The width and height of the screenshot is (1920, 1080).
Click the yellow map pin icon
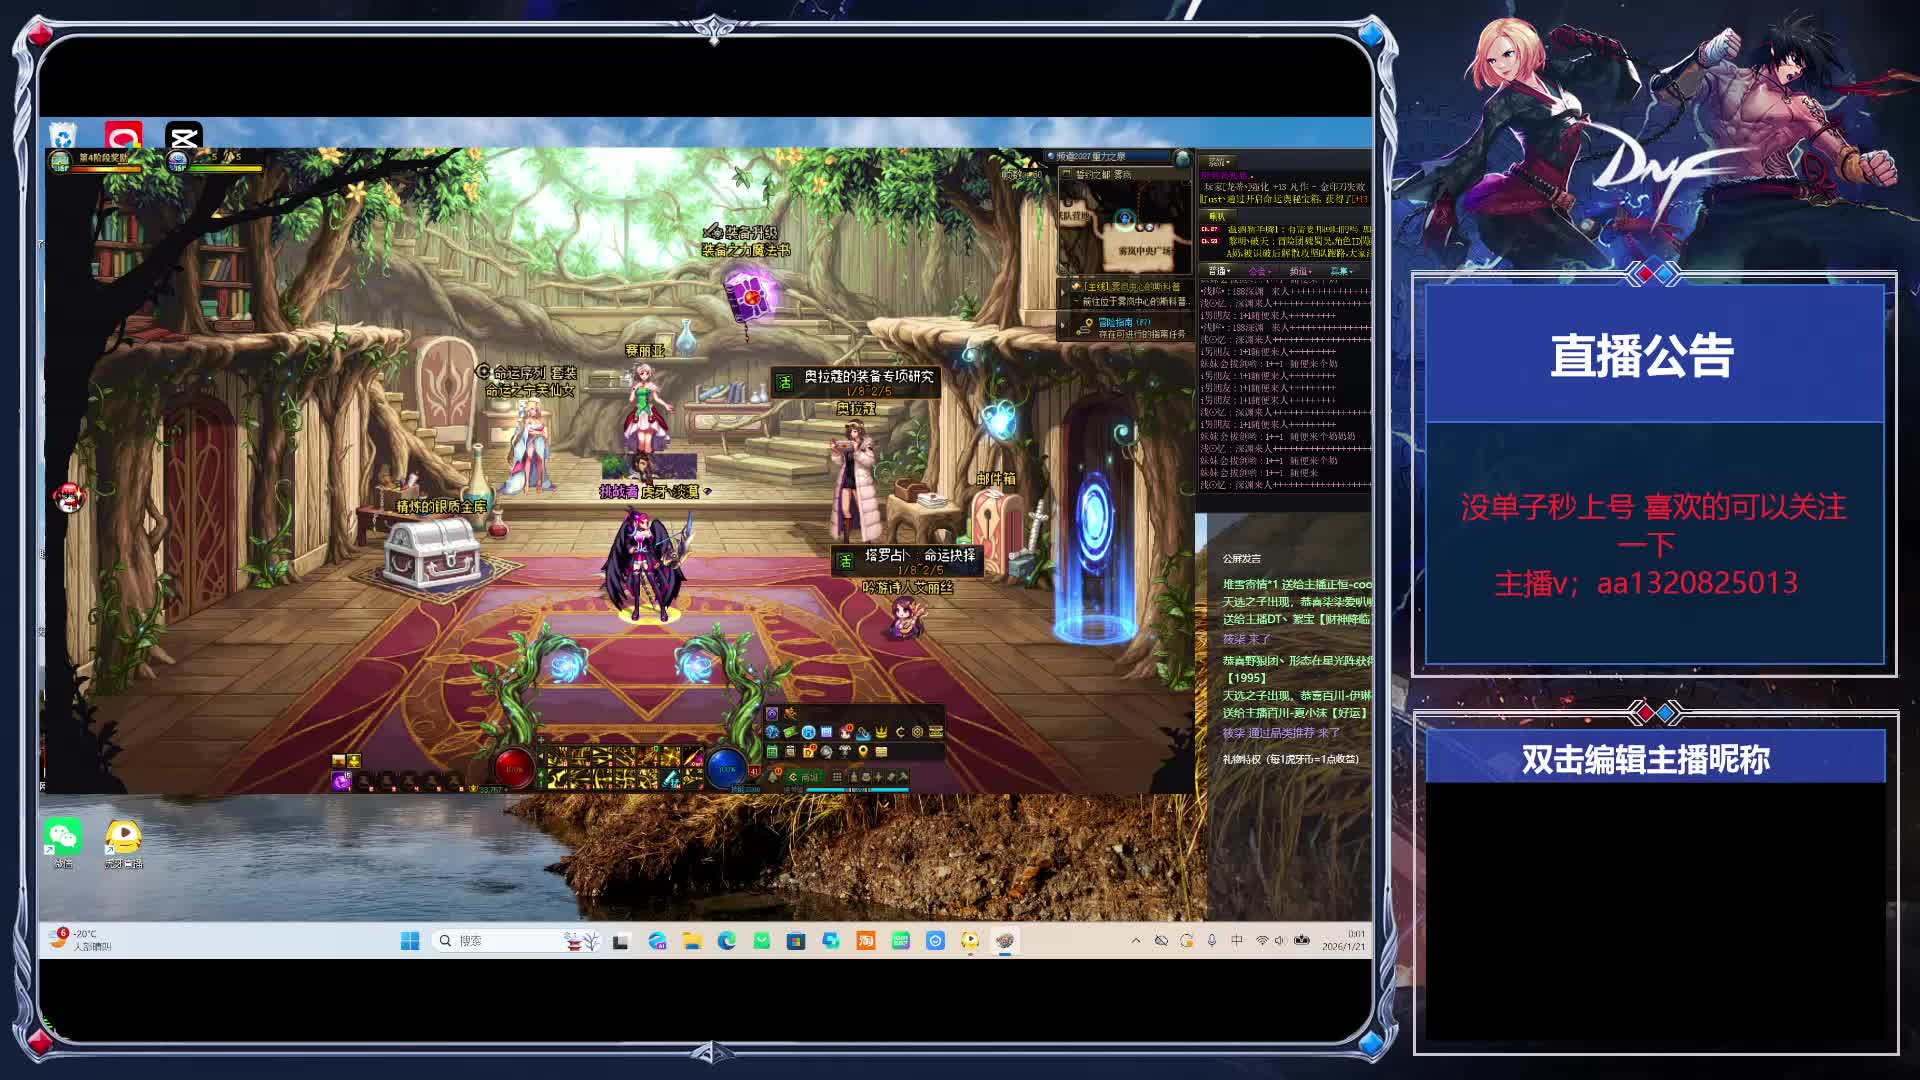pyautogui.click(x=863, y=751)
